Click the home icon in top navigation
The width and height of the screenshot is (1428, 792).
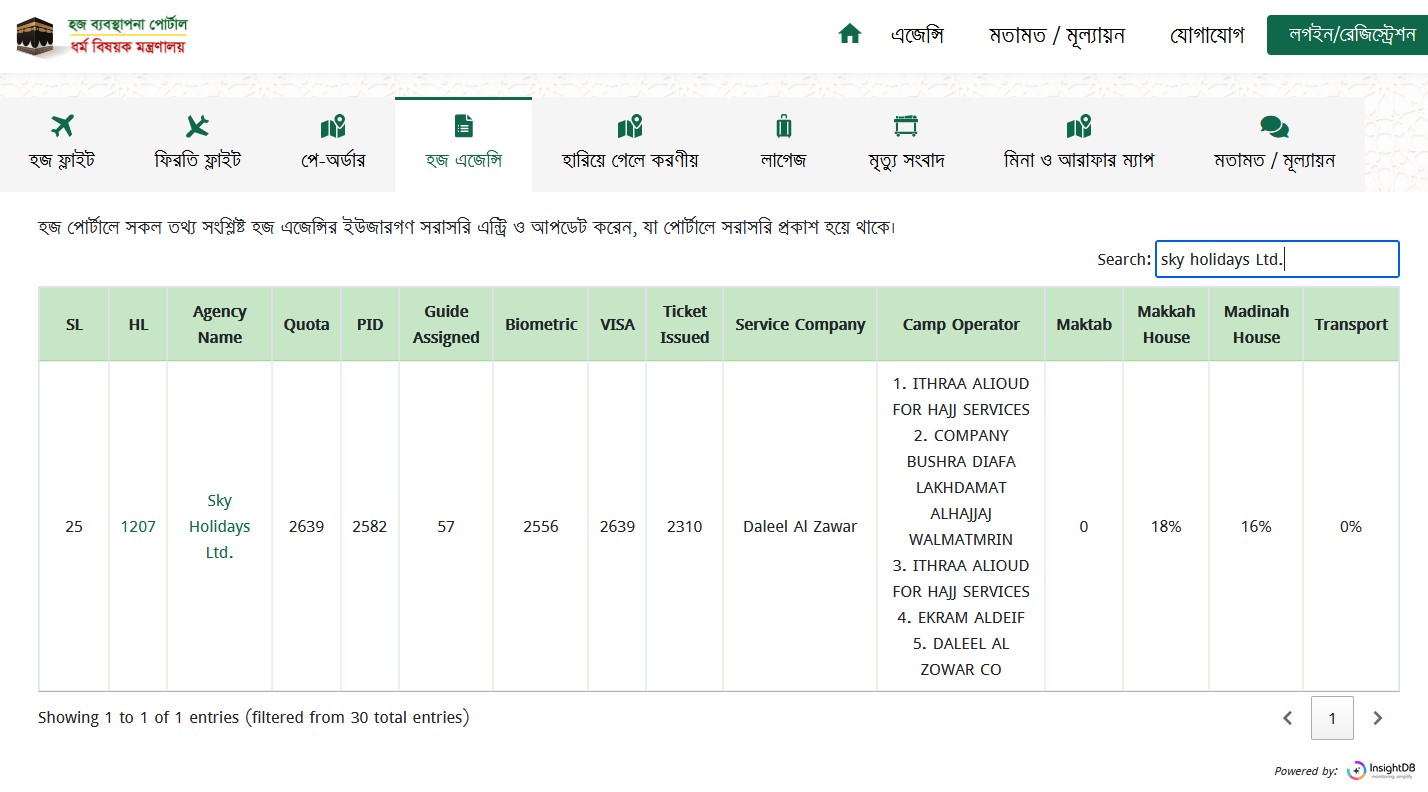(x=849, y=35)
